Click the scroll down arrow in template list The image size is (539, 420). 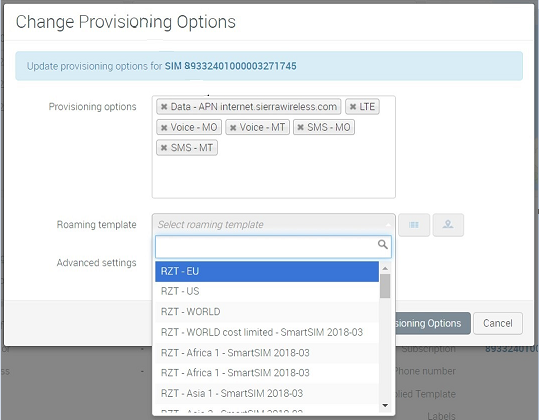(x=385, y=406)
